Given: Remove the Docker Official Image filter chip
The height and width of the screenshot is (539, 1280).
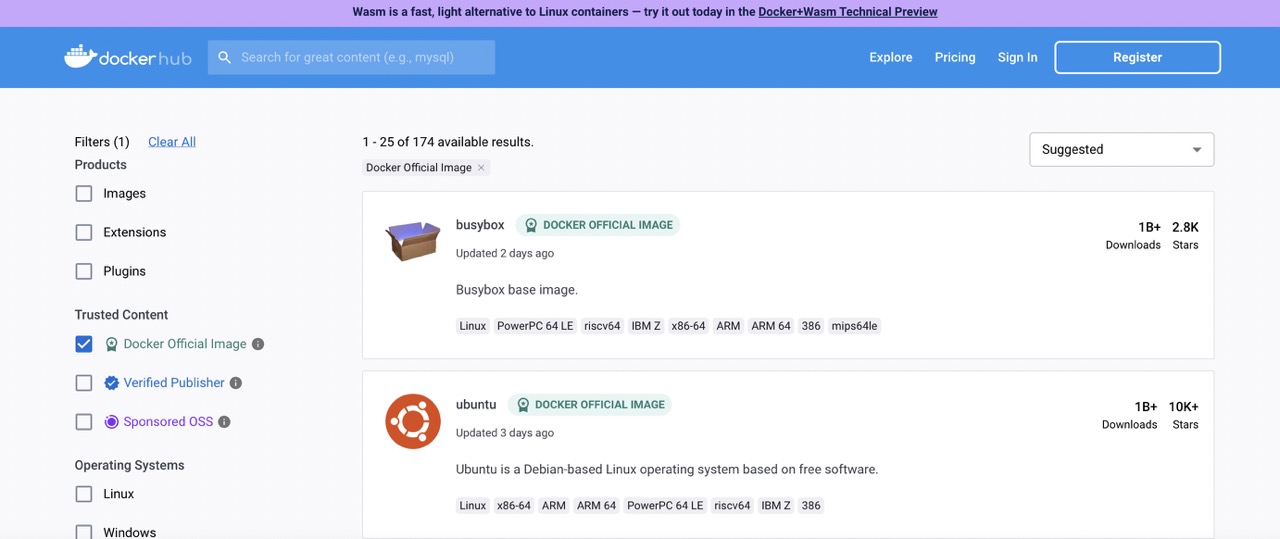Looking at the screenshot, I should [481, 168].
